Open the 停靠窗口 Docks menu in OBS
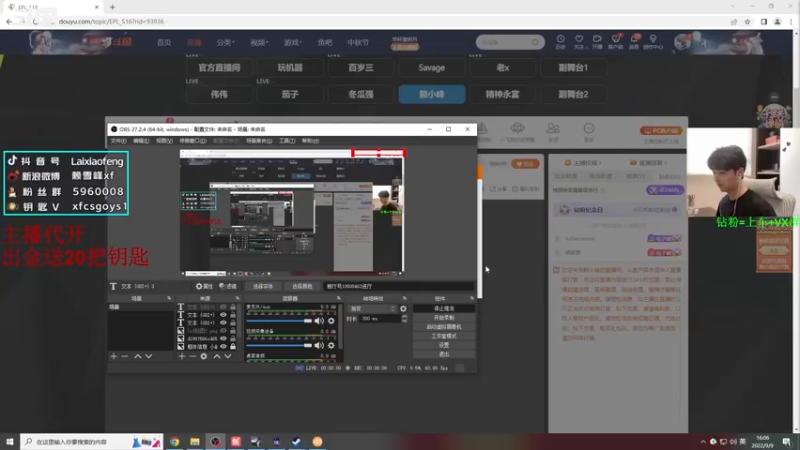This screenshot has width=800, height=450. pos(193,141)
